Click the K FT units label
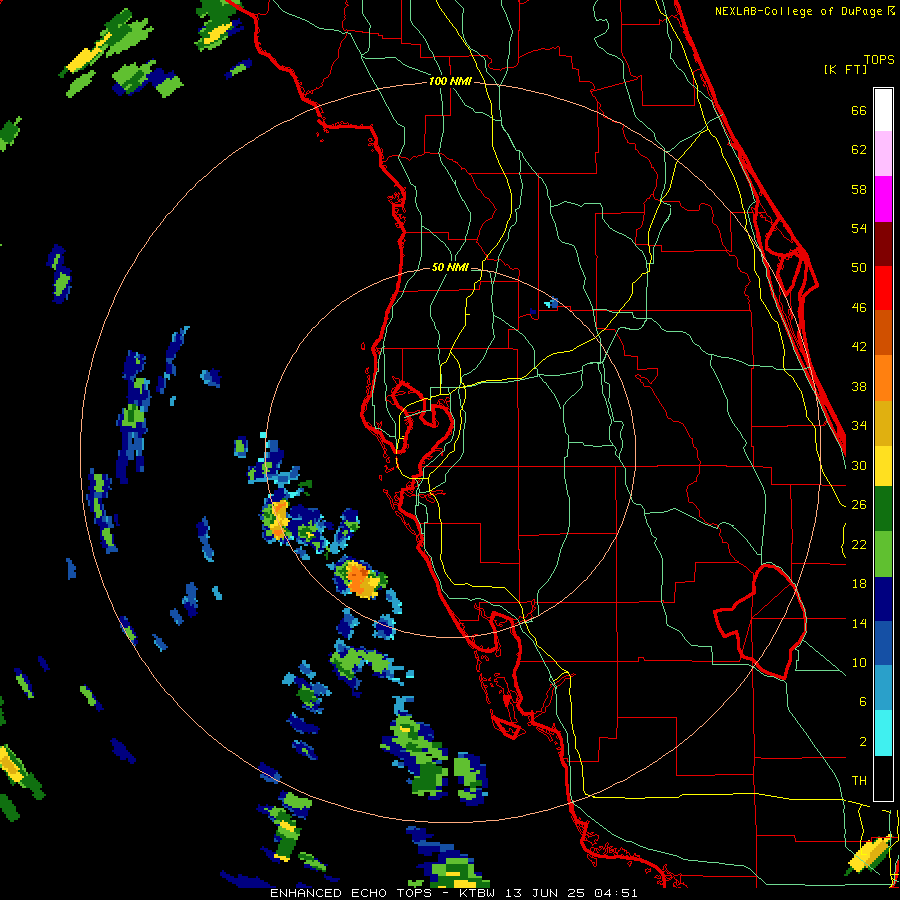 pyautogui.click(x=845, y=69)
